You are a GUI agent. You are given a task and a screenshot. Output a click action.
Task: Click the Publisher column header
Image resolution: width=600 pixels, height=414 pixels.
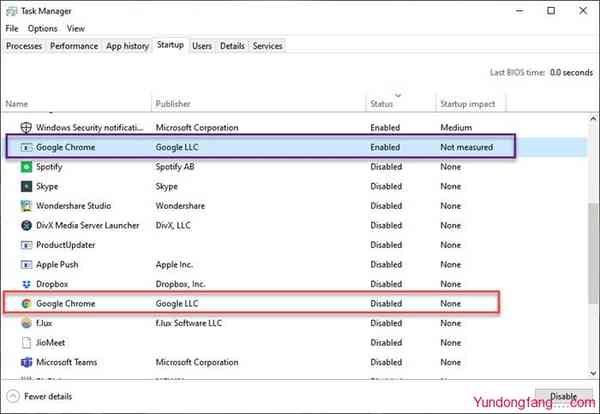pyautogui.click(x=174, y=104)
